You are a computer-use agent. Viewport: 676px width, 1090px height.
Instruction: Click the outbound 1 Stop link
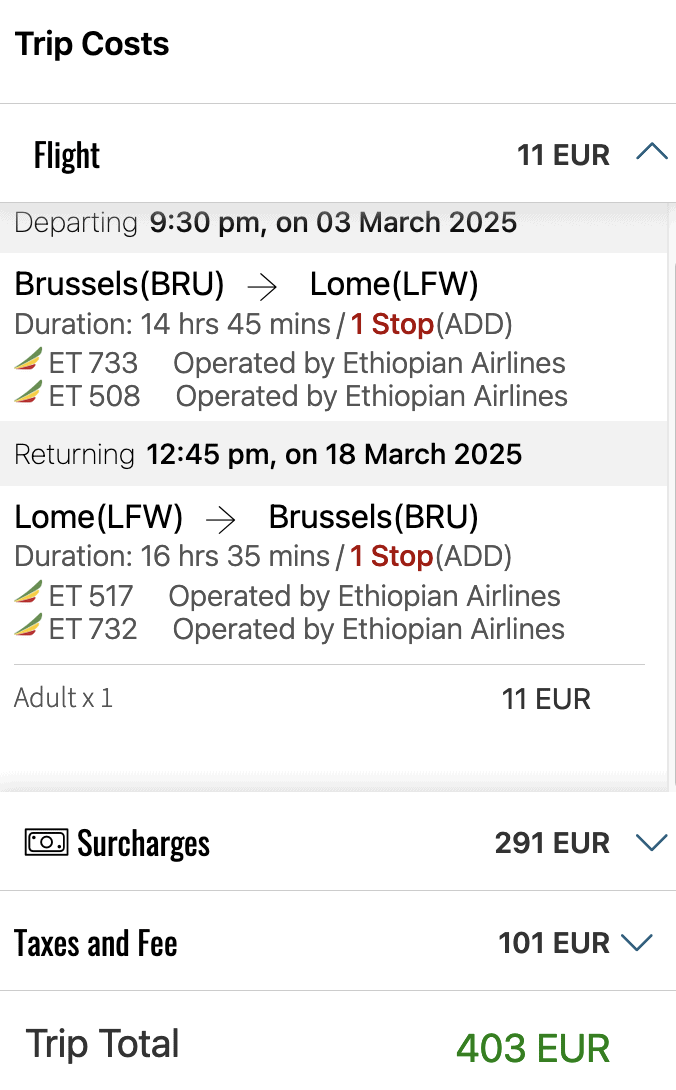[x=391, y=324]
